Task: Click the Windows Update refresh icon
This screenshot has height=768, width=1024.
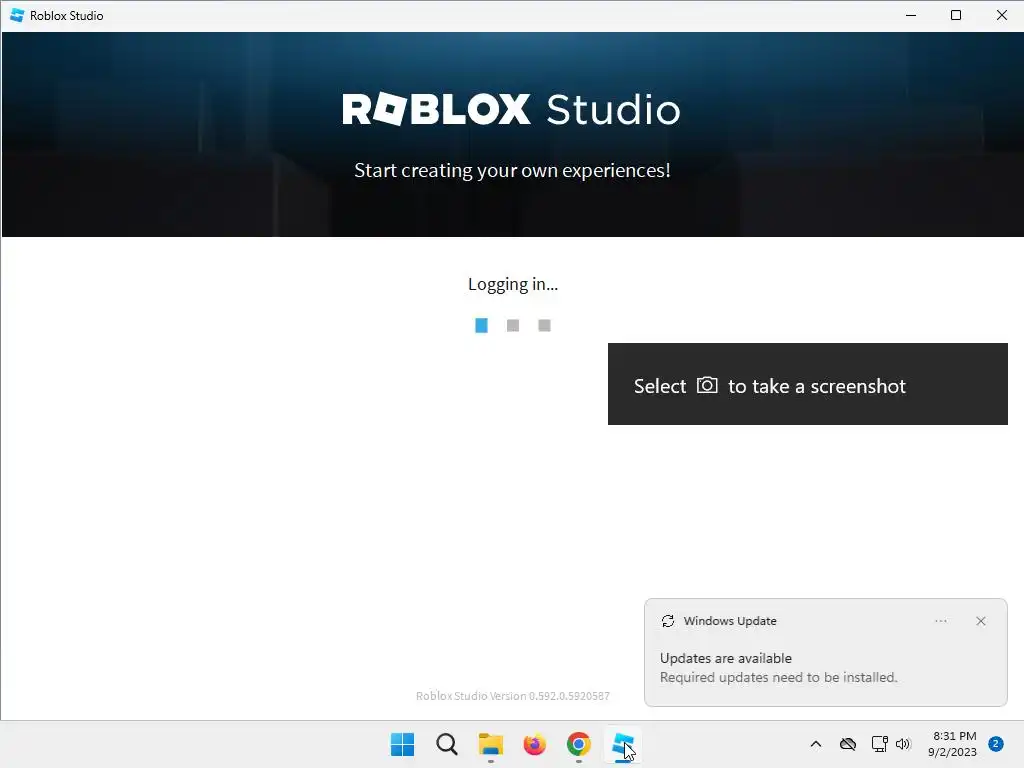Action: tap(667, 621)
